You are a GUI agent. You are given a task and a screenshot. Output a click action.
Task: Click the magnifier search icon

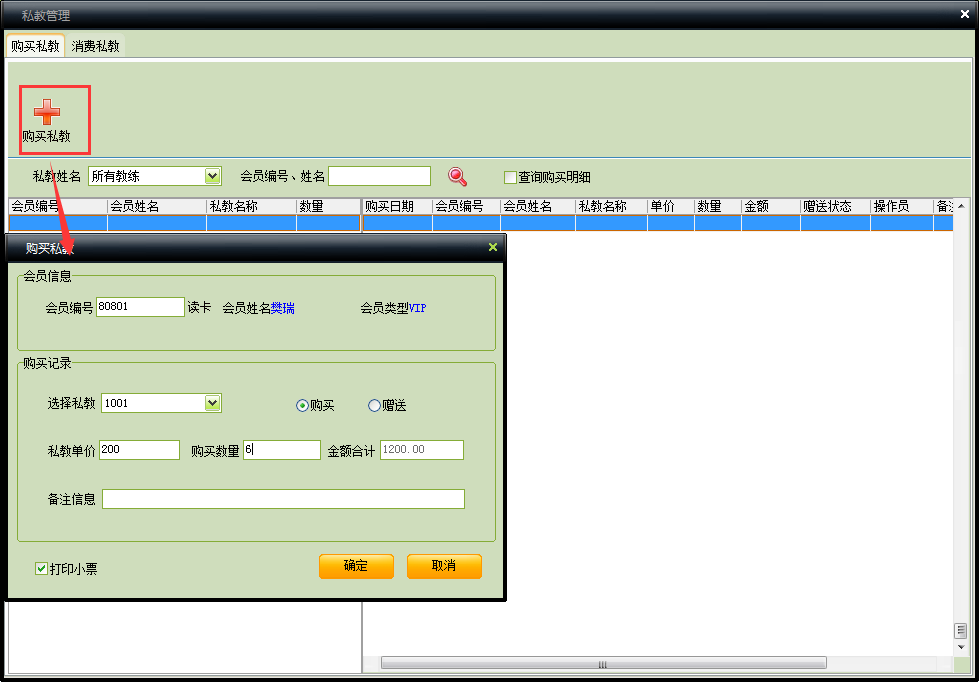click(457, 177)
